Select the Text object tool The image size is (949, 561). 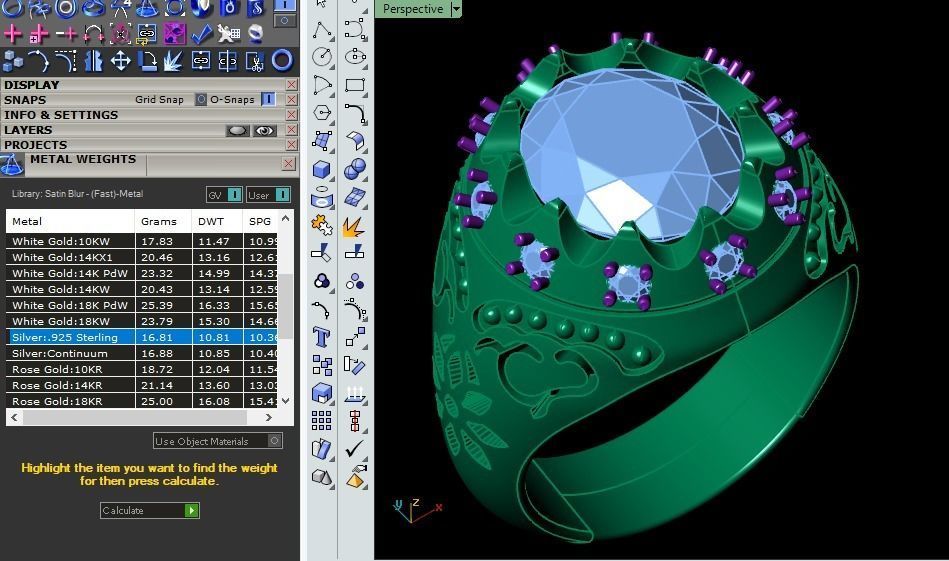[321, 337]
